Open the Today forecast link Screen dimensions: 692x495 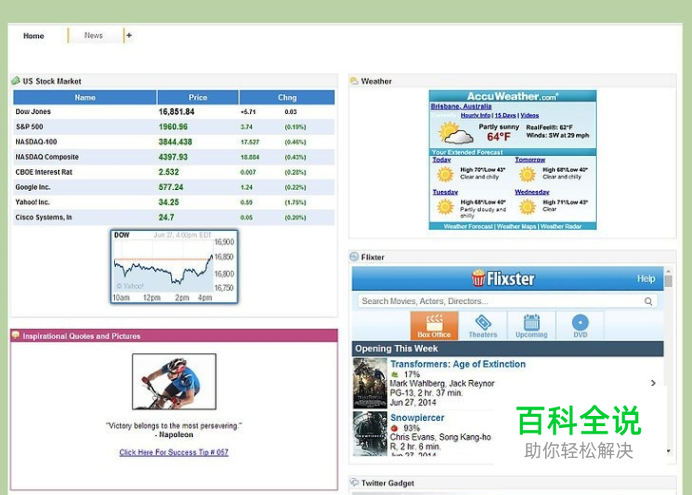click(x=441, y=160)
